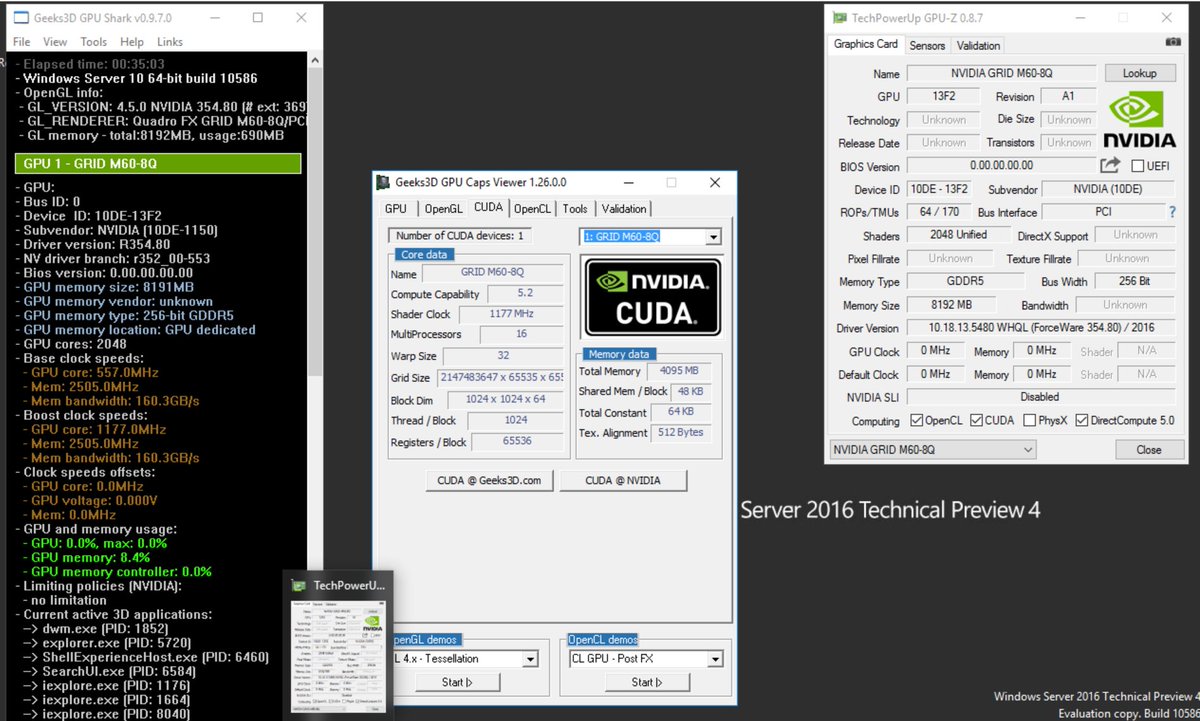Click the ROPs/TMUs 64 / 170 field
Image resolution: width=1200 pixels, height=721 pixels.
937,212
